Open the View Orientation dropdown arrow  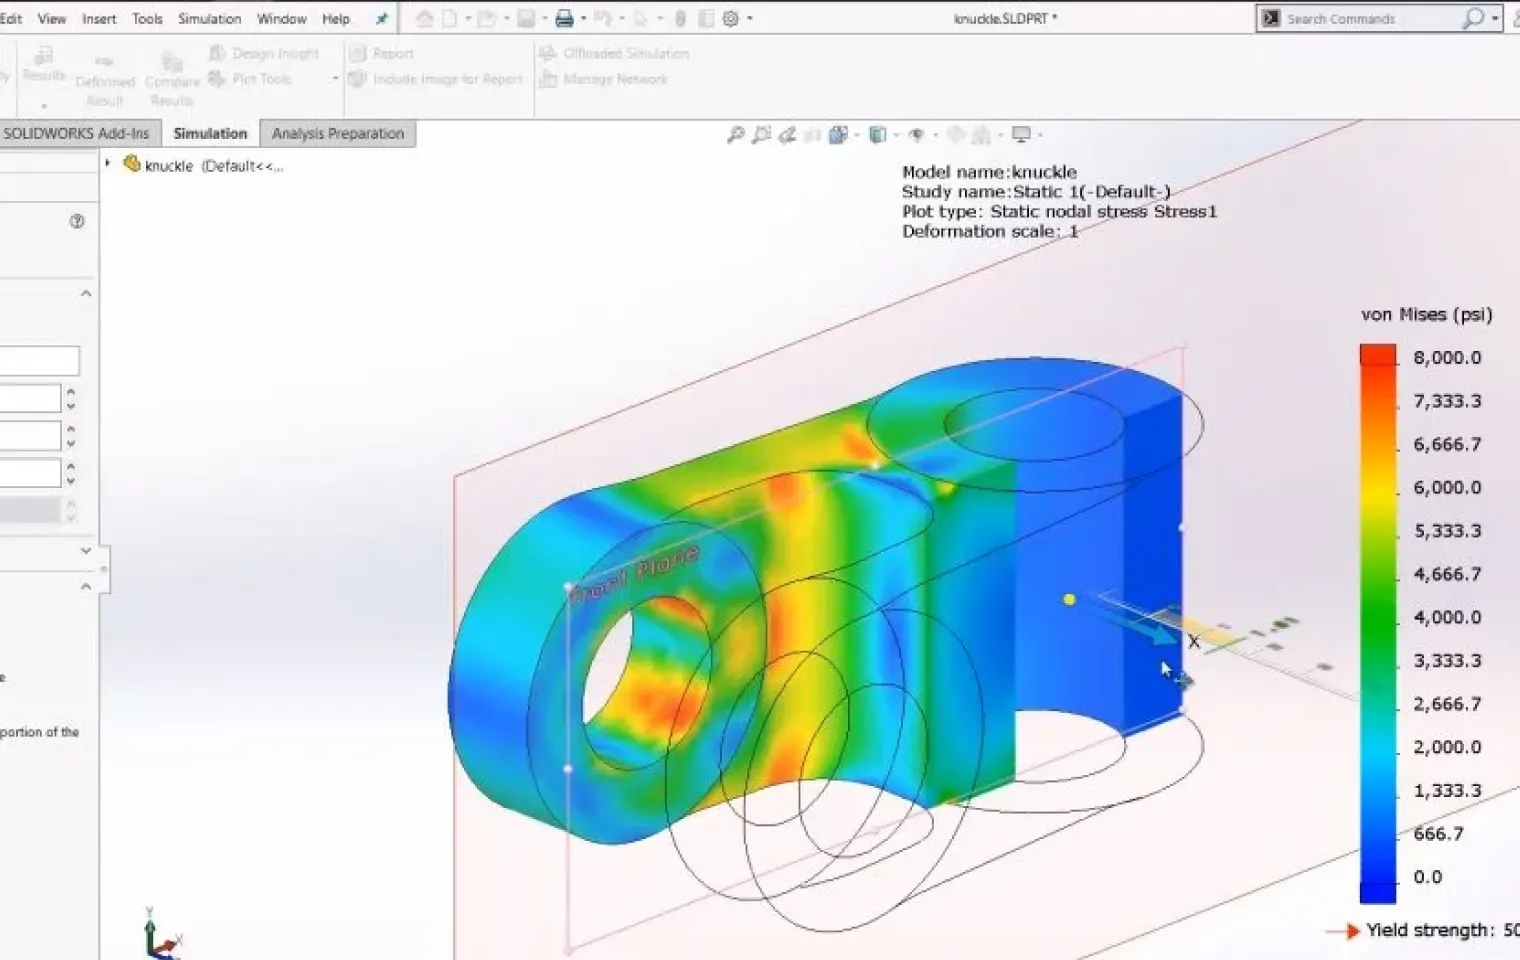click(857, 135)
